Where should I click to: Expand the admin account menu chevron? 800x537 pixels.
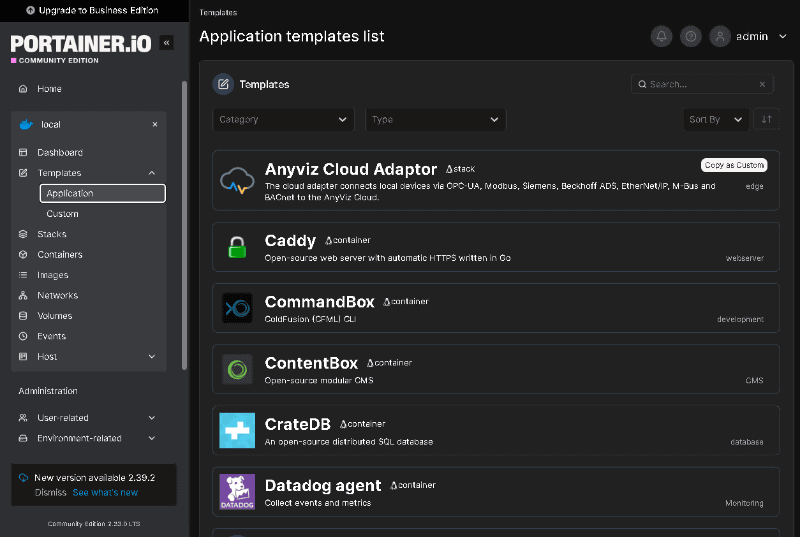[783, 36]
